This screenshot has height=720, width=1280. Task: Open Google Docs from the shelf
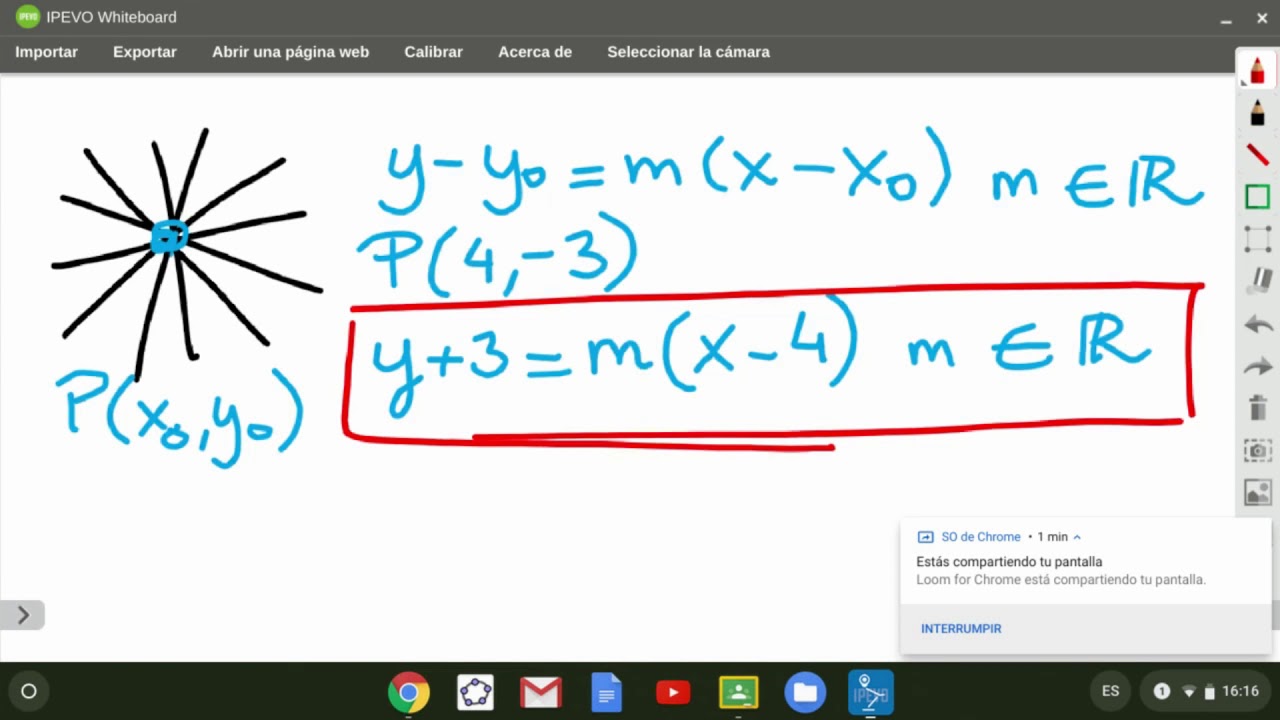[607, 693]
